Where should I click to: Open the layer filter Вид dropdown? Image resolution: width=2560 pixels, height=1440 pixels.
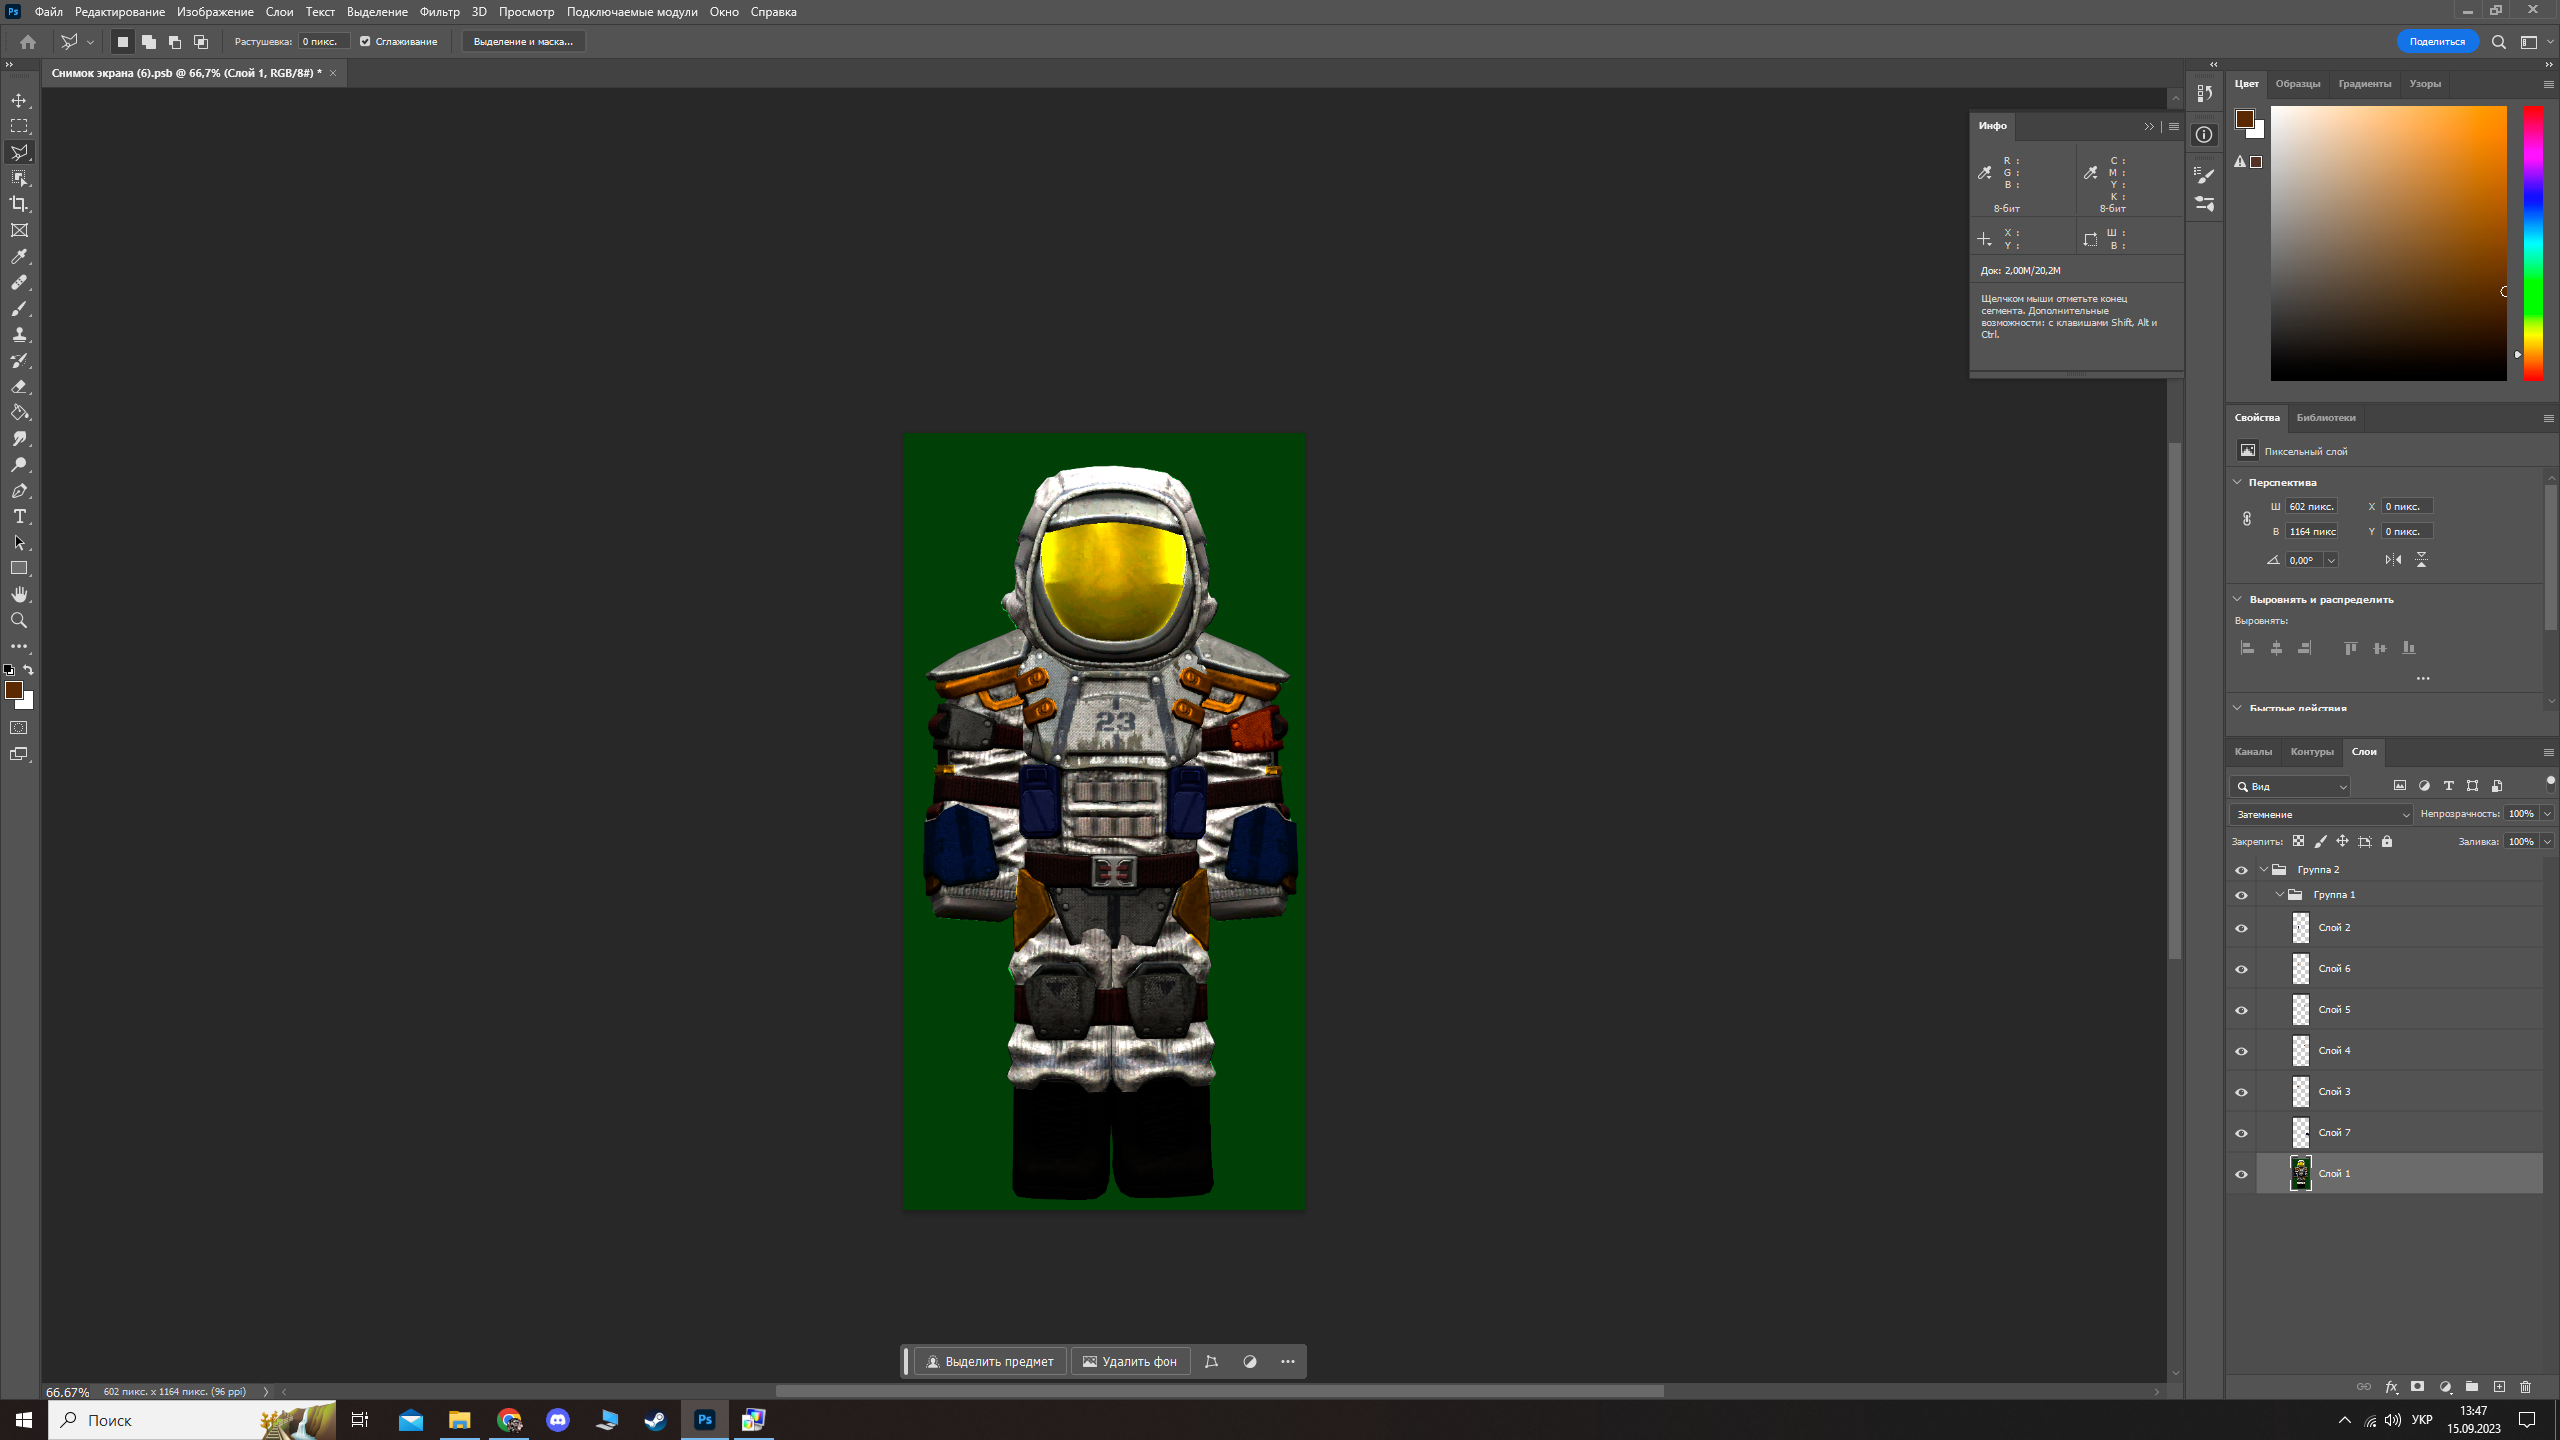click(x=2290, y=787)
